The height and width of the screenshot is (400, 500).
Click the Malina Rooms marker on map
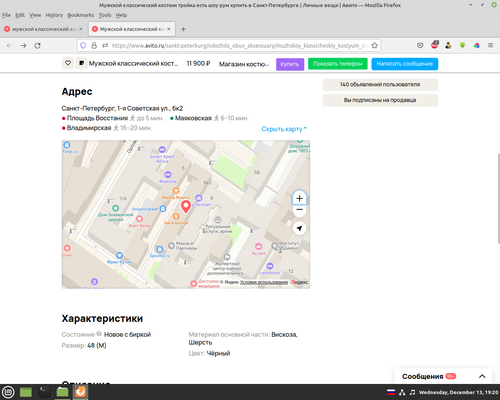[x=176, y=191]
